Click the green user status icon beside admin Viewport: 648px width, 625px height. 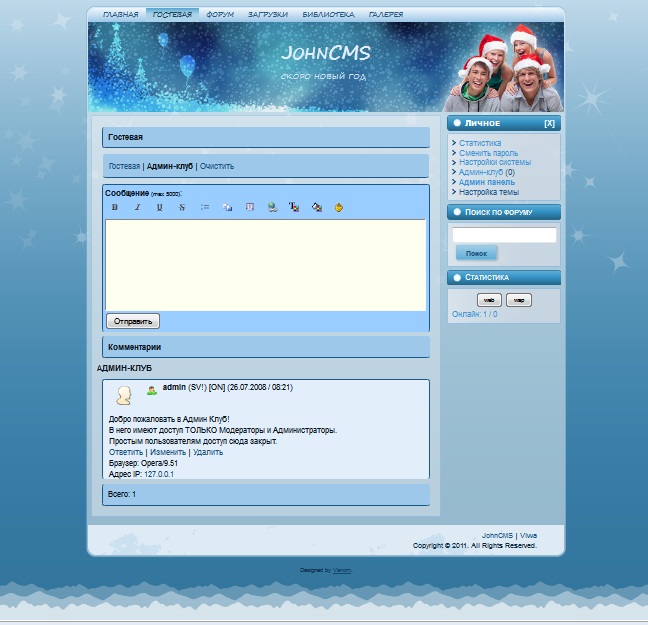[x=152, y=390]
